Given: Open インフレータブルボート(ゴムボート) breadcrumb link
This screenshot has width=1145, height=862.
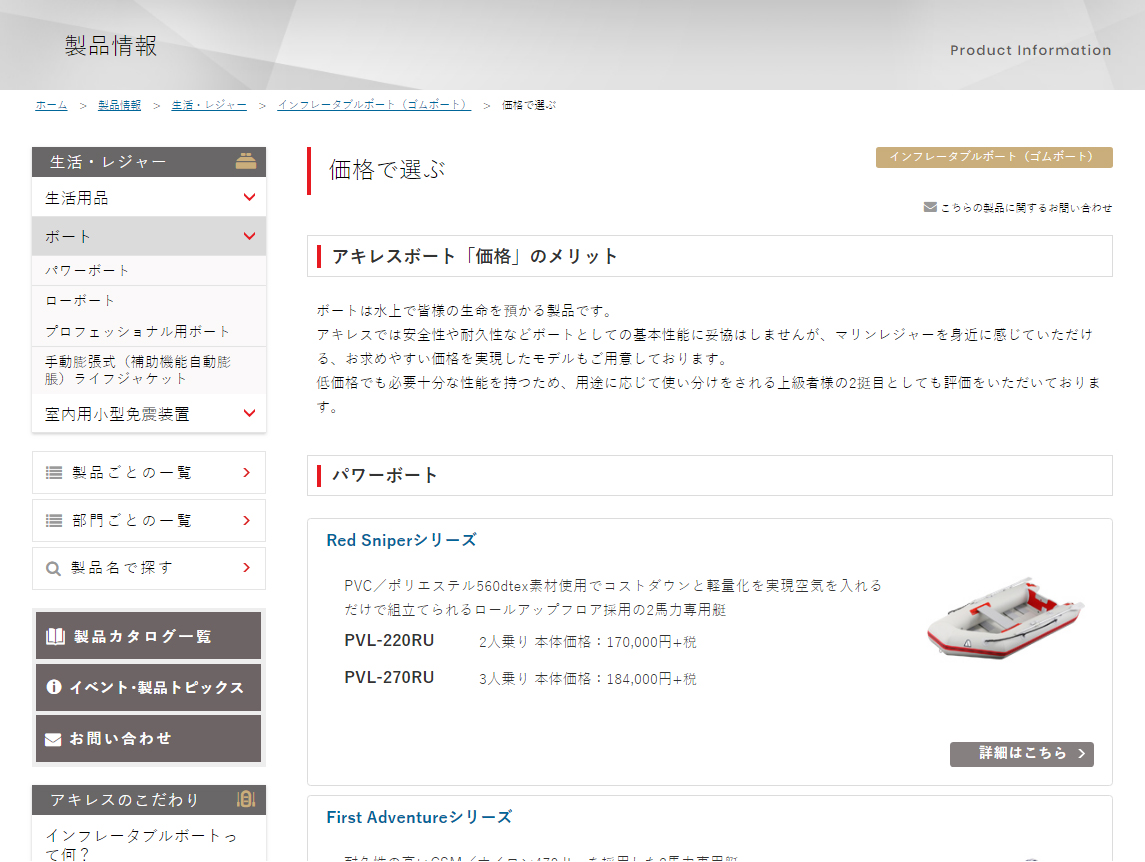Looking at the screenshot, I should tap(374, 105).
